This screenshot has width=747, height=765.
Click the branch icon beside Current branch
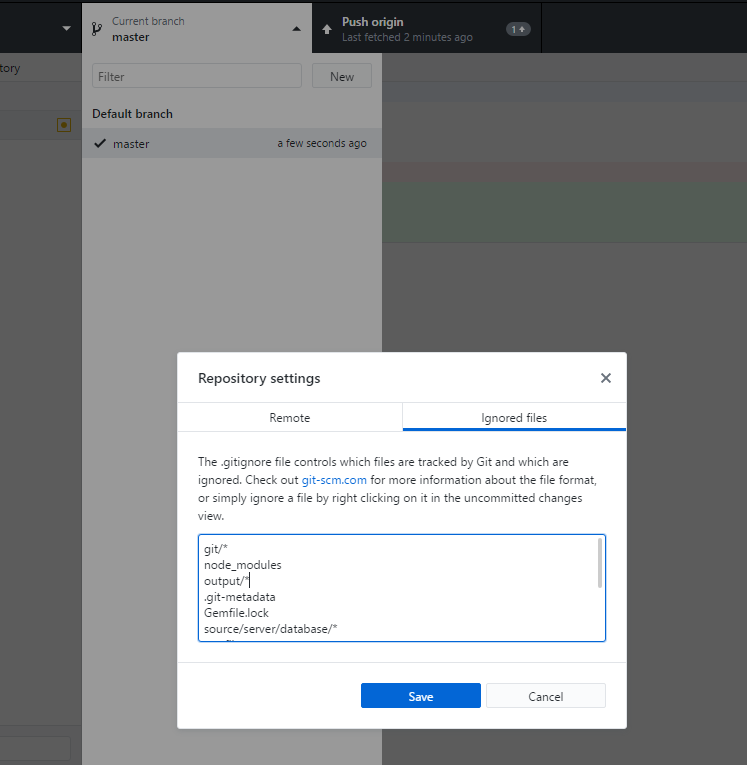click(x=97, y=29)
